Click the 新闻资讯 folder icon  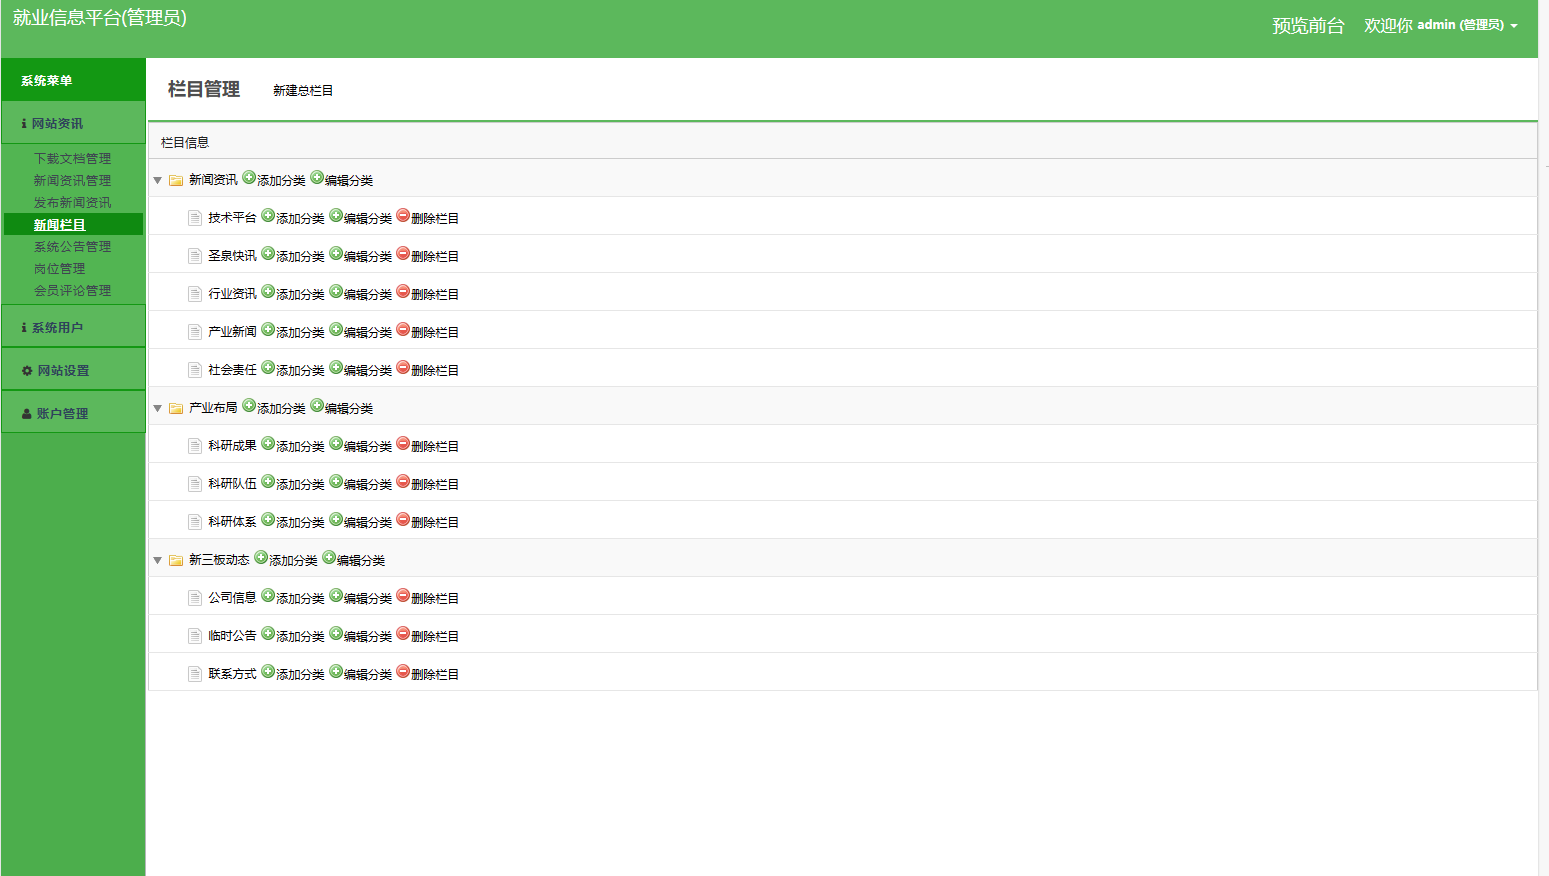point(176,181)
